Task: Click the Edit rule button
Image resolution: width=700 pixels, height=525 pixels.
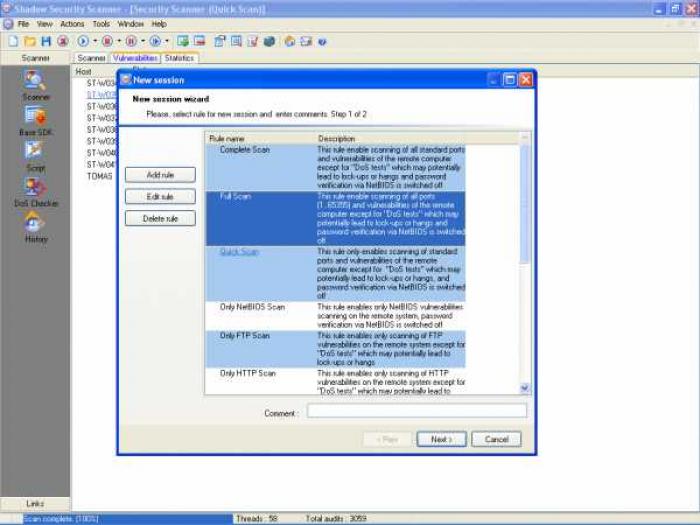Action: (x=160, y=197)
